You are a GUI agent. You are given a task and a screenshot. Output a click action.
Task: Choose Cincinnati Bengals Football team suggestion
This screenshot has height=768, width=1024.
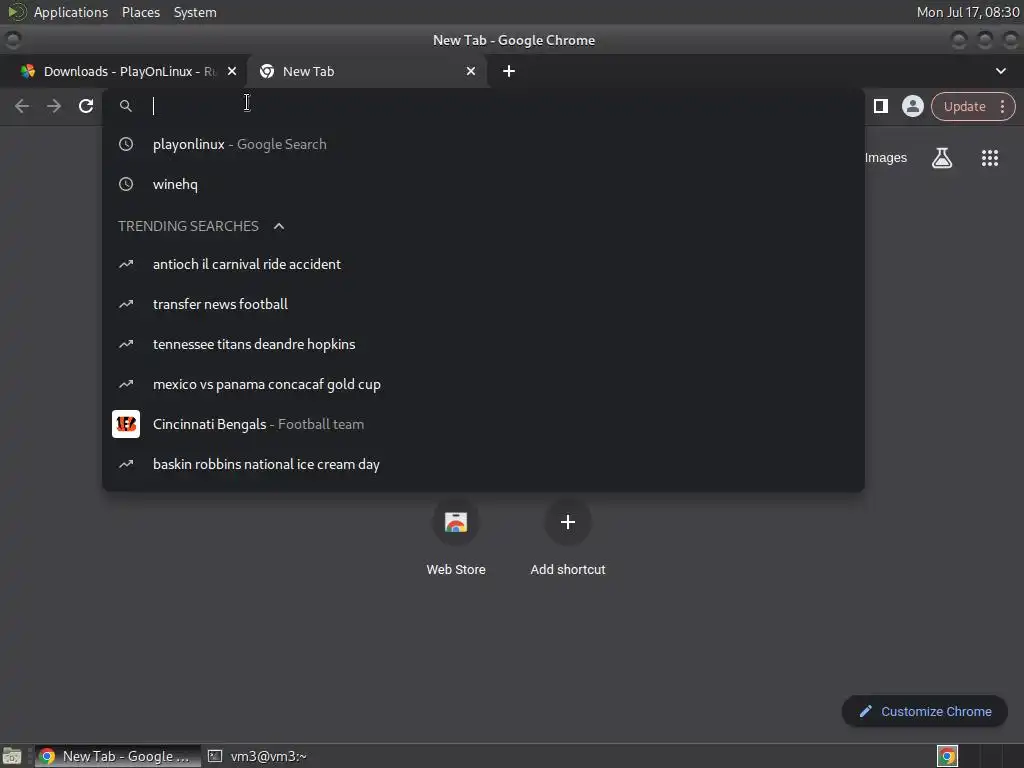(x=483, y=424)
